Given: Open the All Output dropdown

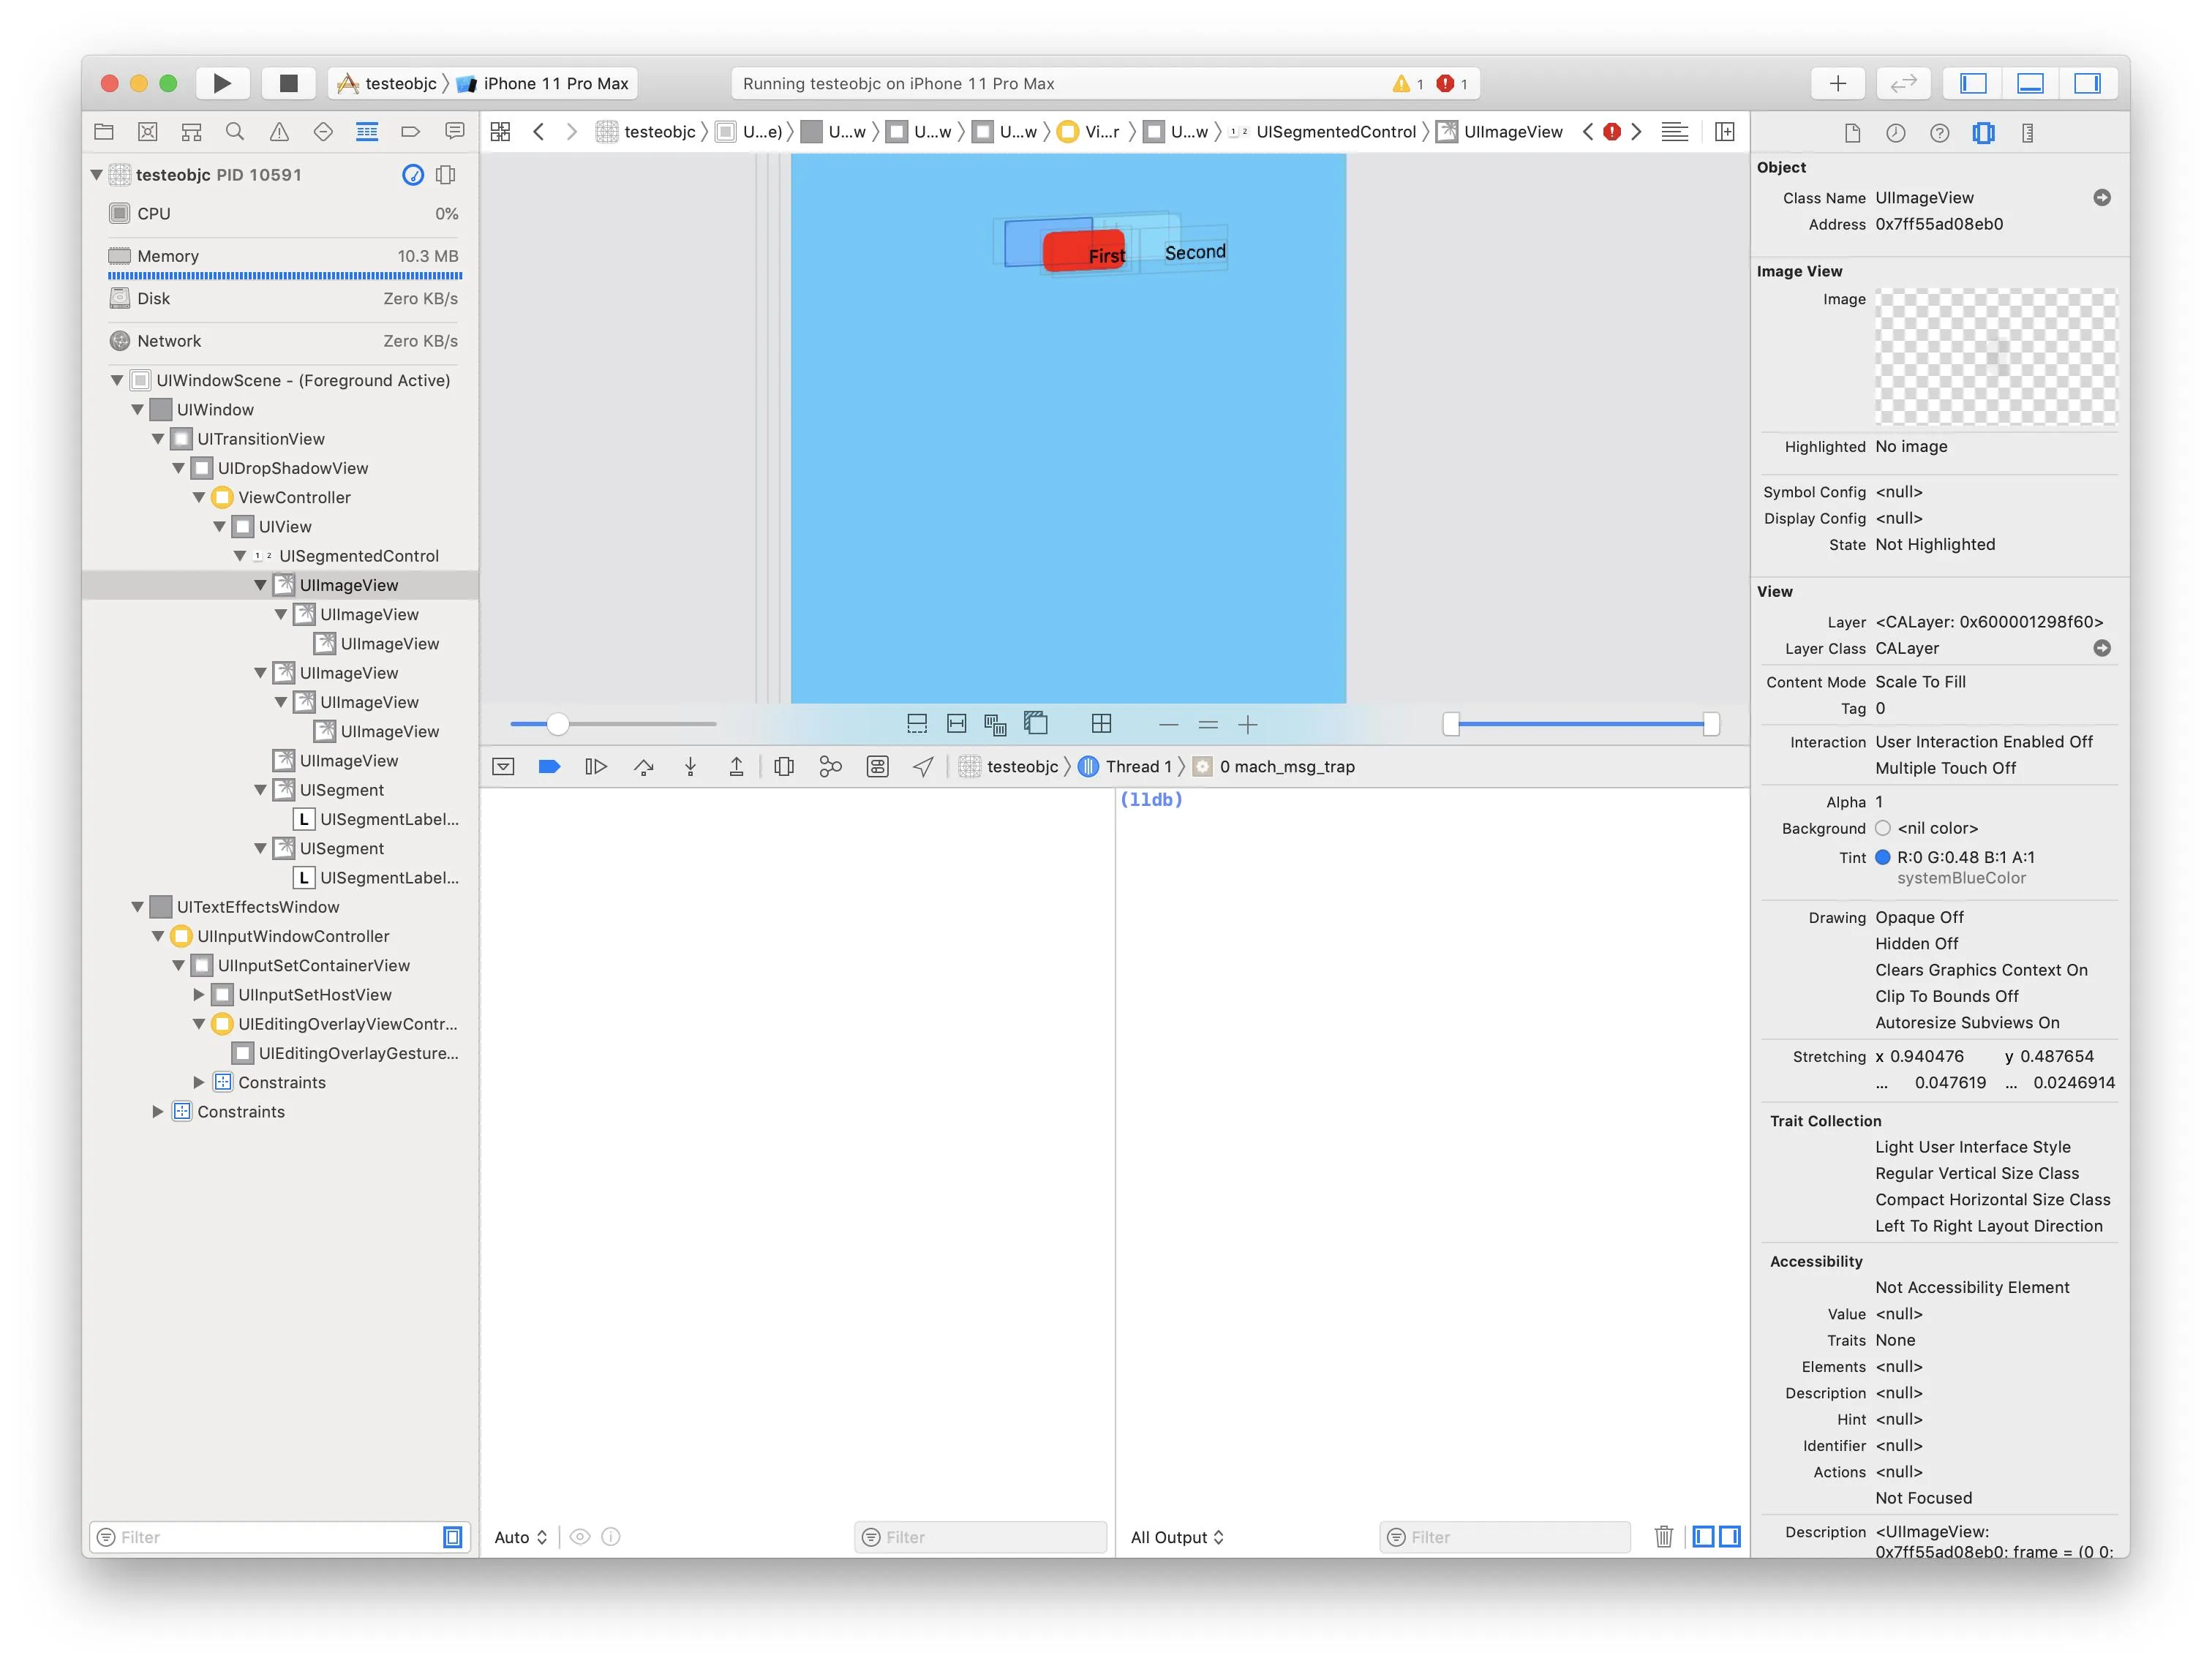Looking at the screenshot, I should click(x=1176, y=1537).
